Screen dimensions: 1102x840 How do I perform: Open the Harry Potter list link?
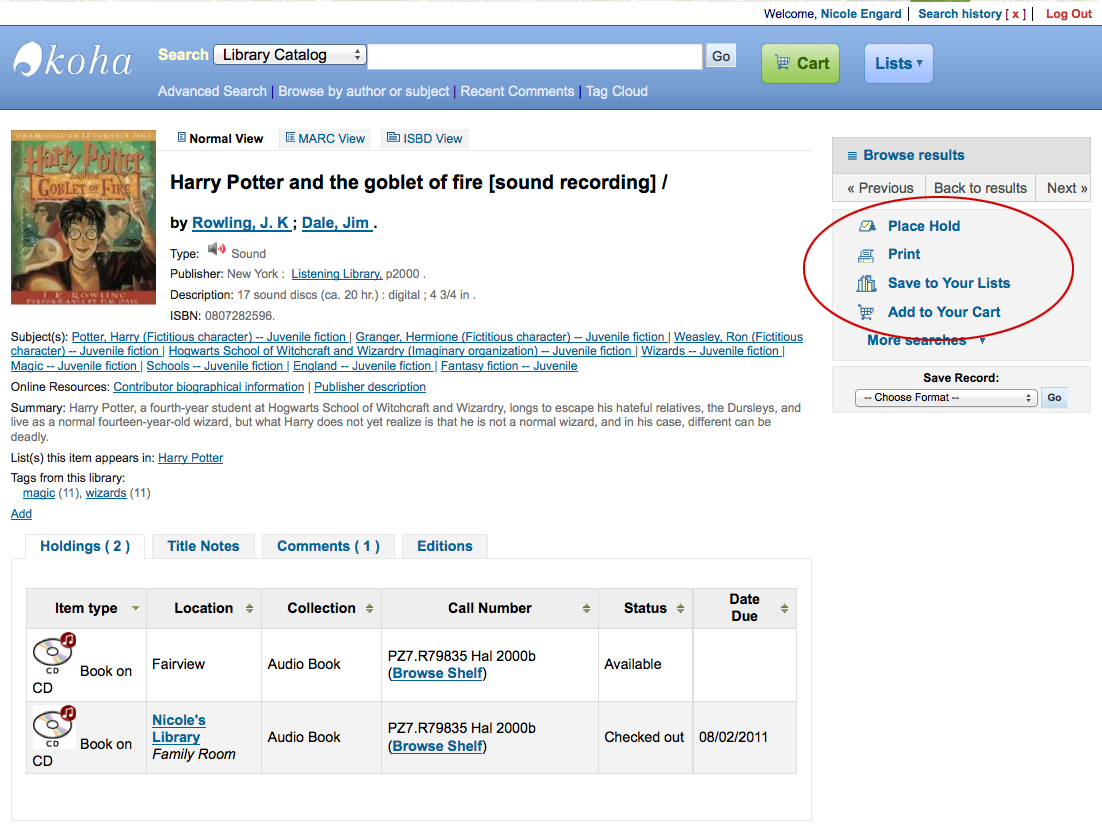pos(190,458)
